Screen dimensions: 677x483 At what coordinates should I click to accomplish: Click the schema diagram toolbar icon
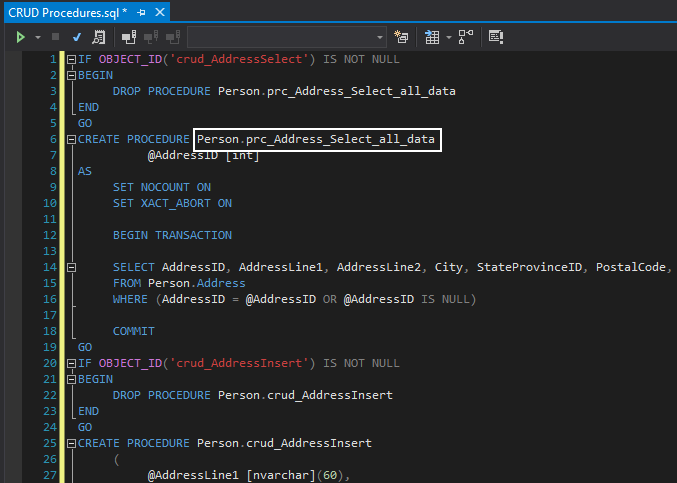466,37
